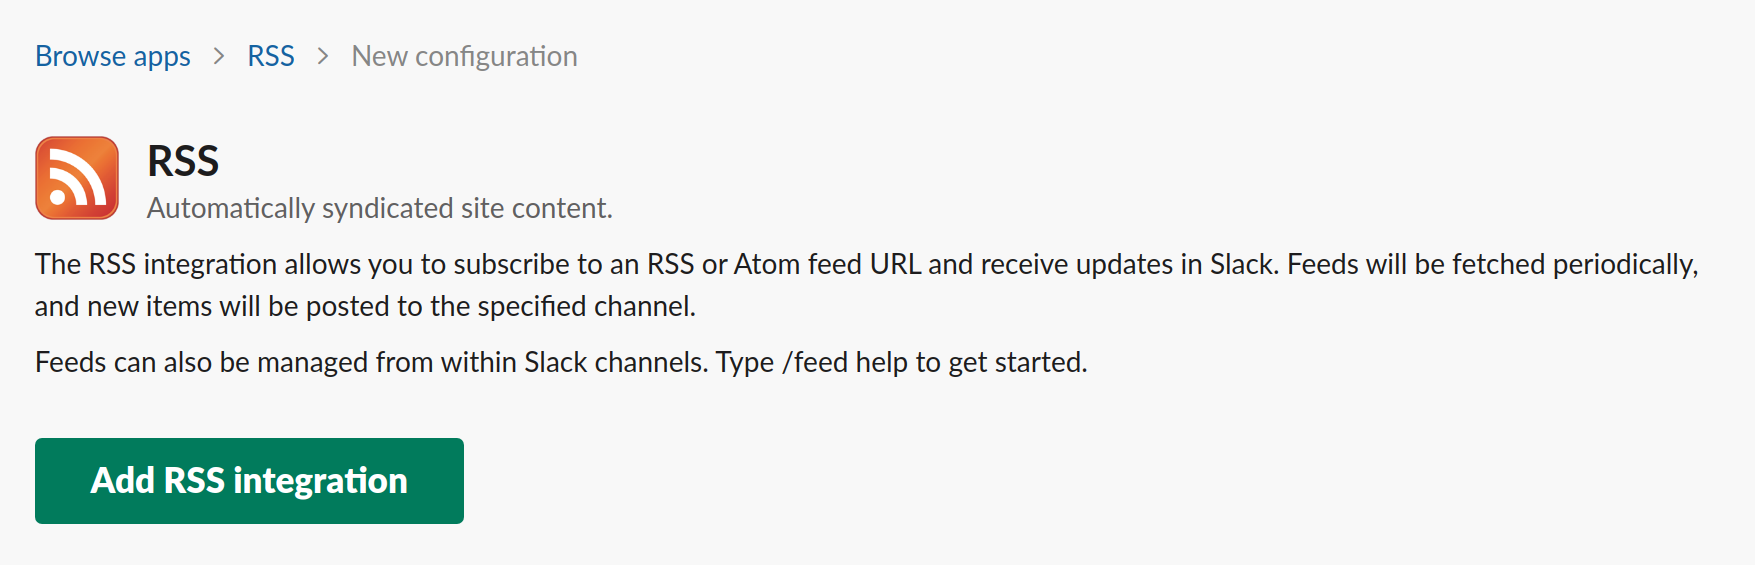Click the orange RSS feed icon
This screenshot has height=565, width=1755.
coord(77,178)
